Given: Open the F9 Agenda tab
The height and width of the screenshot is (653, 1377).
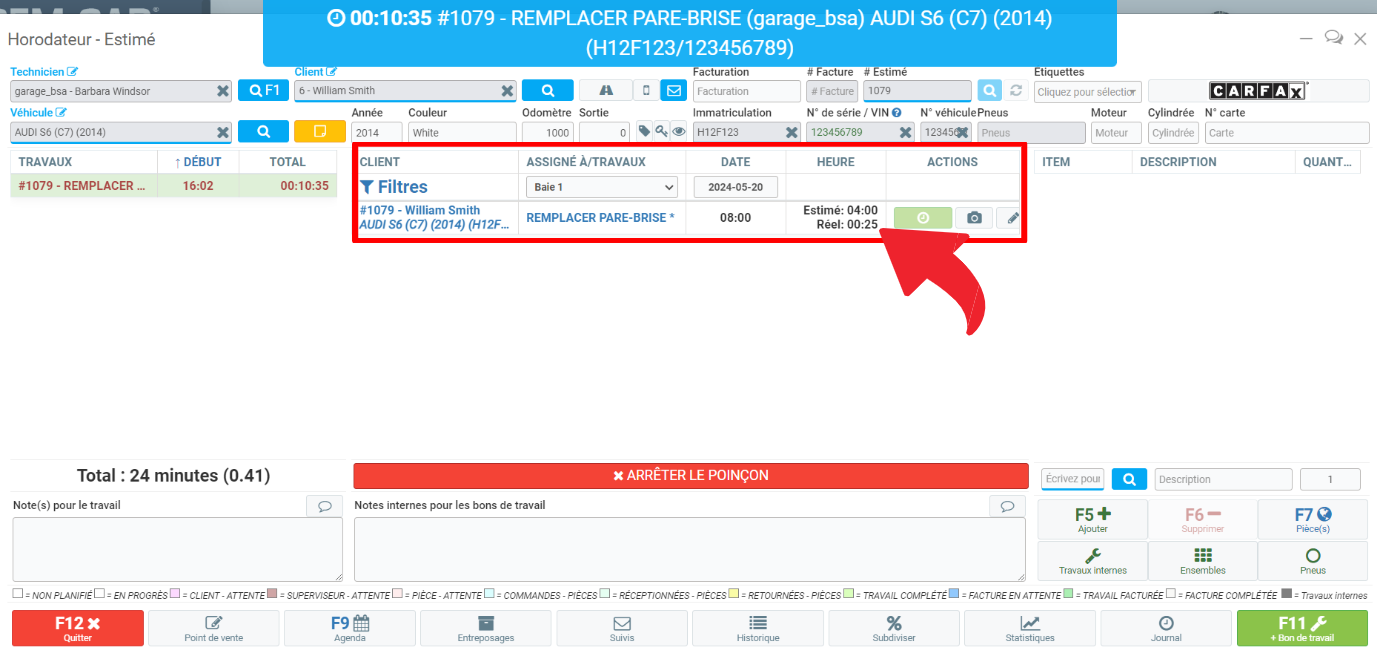Looking at the screenshot, I should [349, 628].
